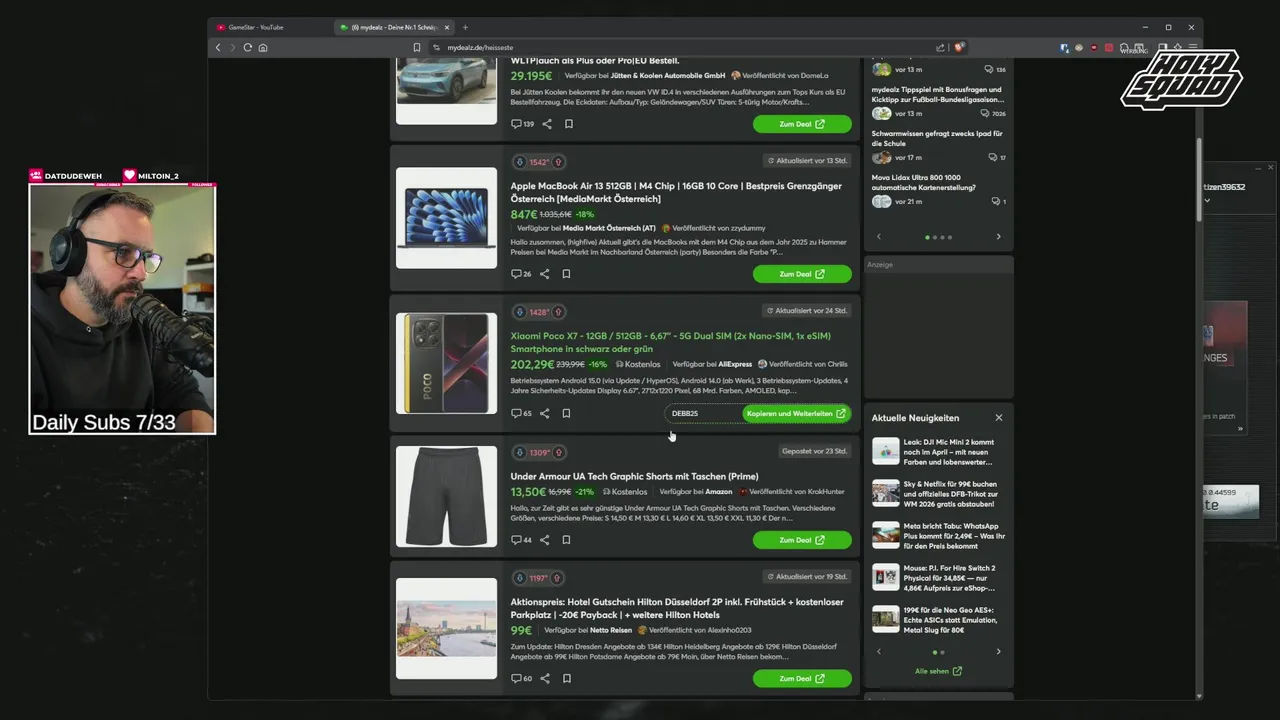Viewport: 1280px width, 720px height.
Task: Share the Xiaomi Poco X7 deal
Action: [545, 413]
